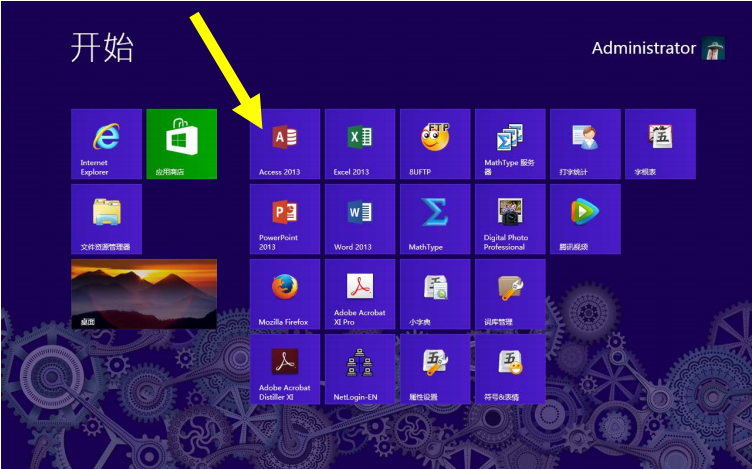This screenshot has height=469, width=752.
Task: Open the Adobe Acrobat XI Pro tile
Action: 360,294
